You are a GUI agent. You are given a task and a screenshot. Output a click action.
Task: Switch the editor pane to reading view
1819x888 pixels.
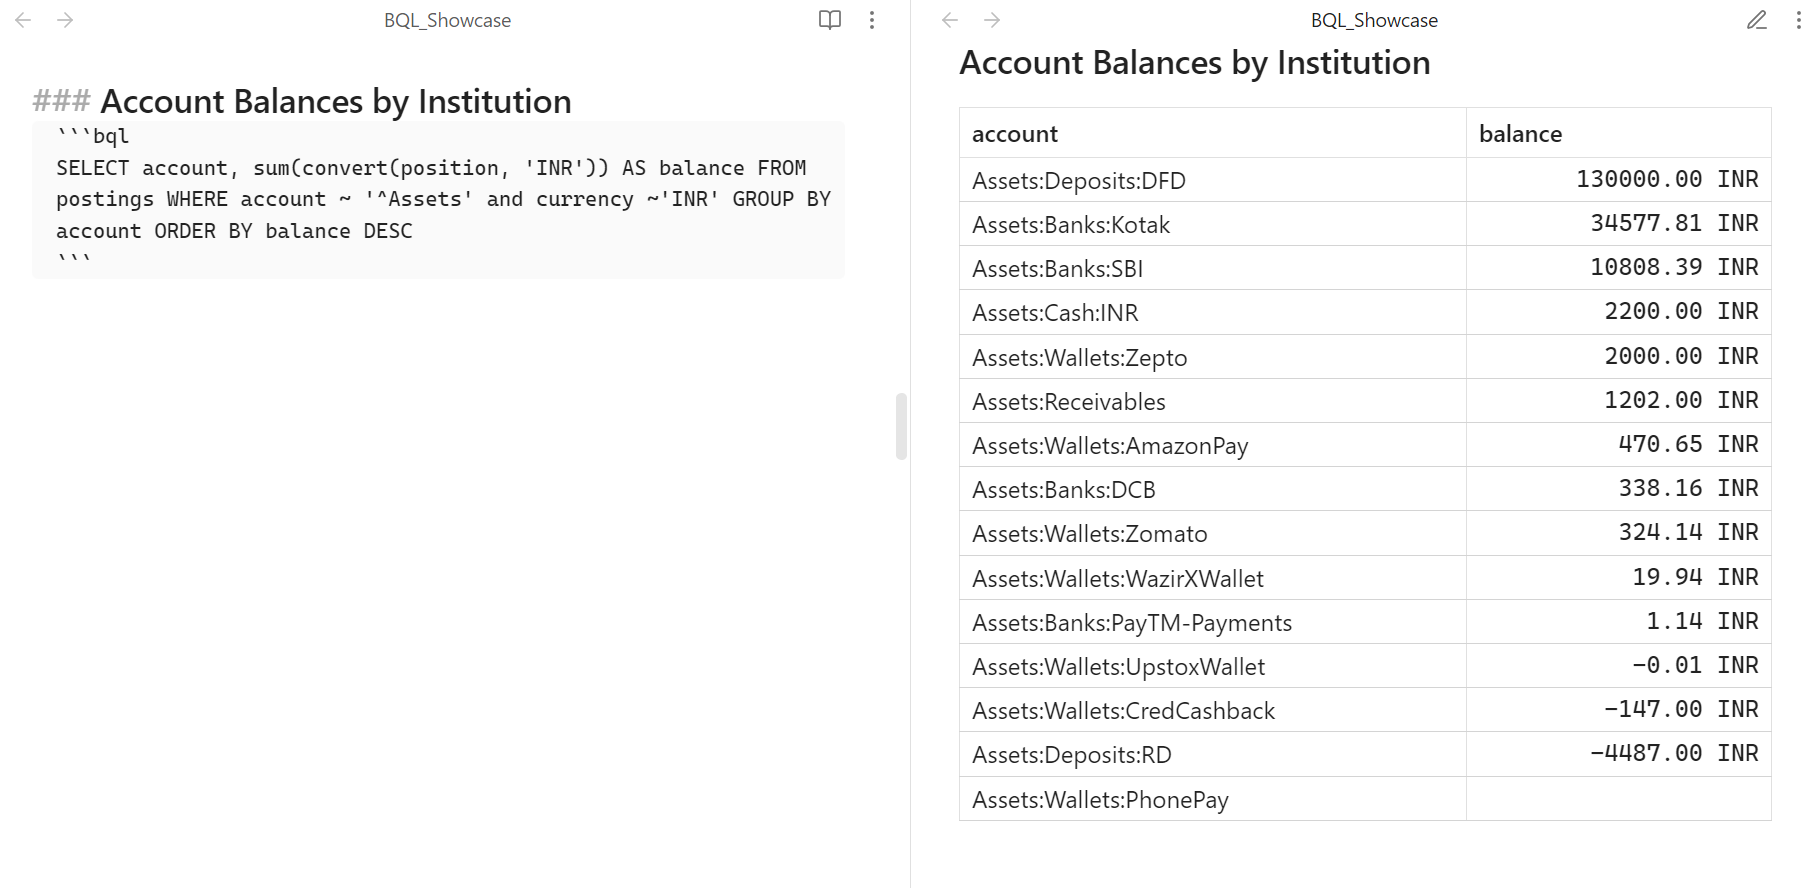coord(829,20)
